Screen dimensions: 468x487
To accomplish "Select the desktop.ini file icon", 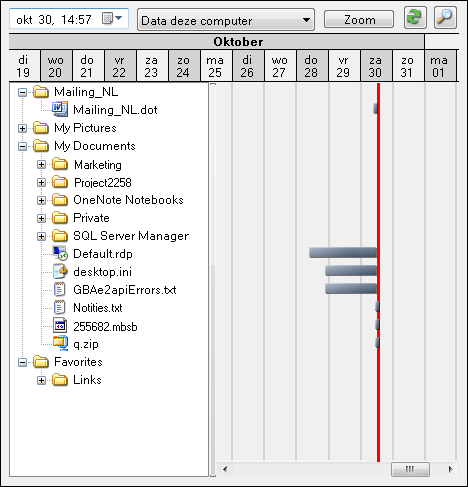I will (60, 271).
